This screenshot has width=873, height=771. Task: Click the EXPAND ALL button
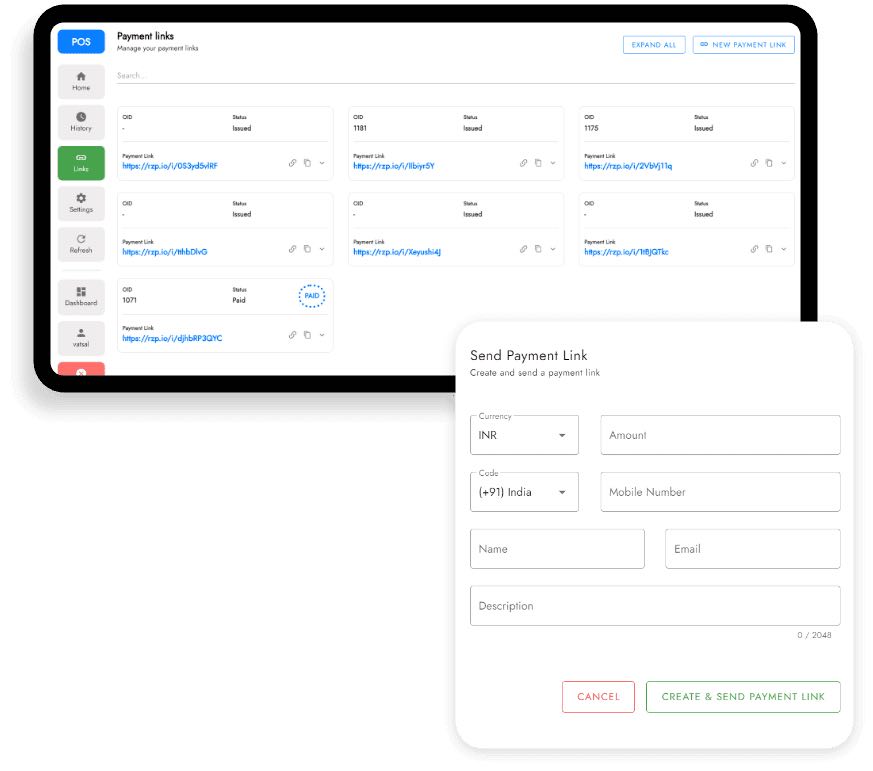(654, 45)
